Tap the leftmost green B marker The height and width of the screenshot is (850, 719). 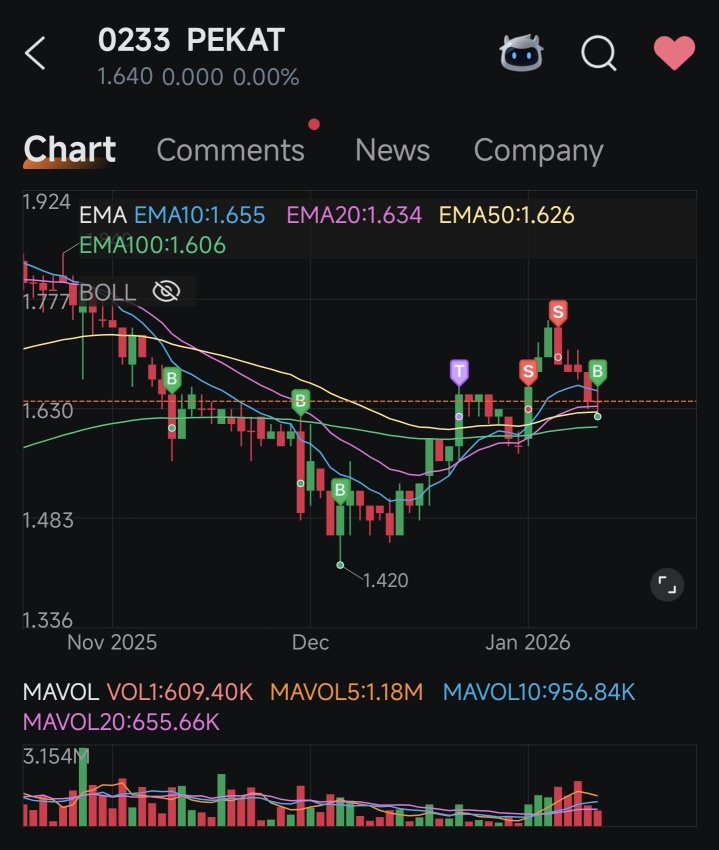coord(172,379)
